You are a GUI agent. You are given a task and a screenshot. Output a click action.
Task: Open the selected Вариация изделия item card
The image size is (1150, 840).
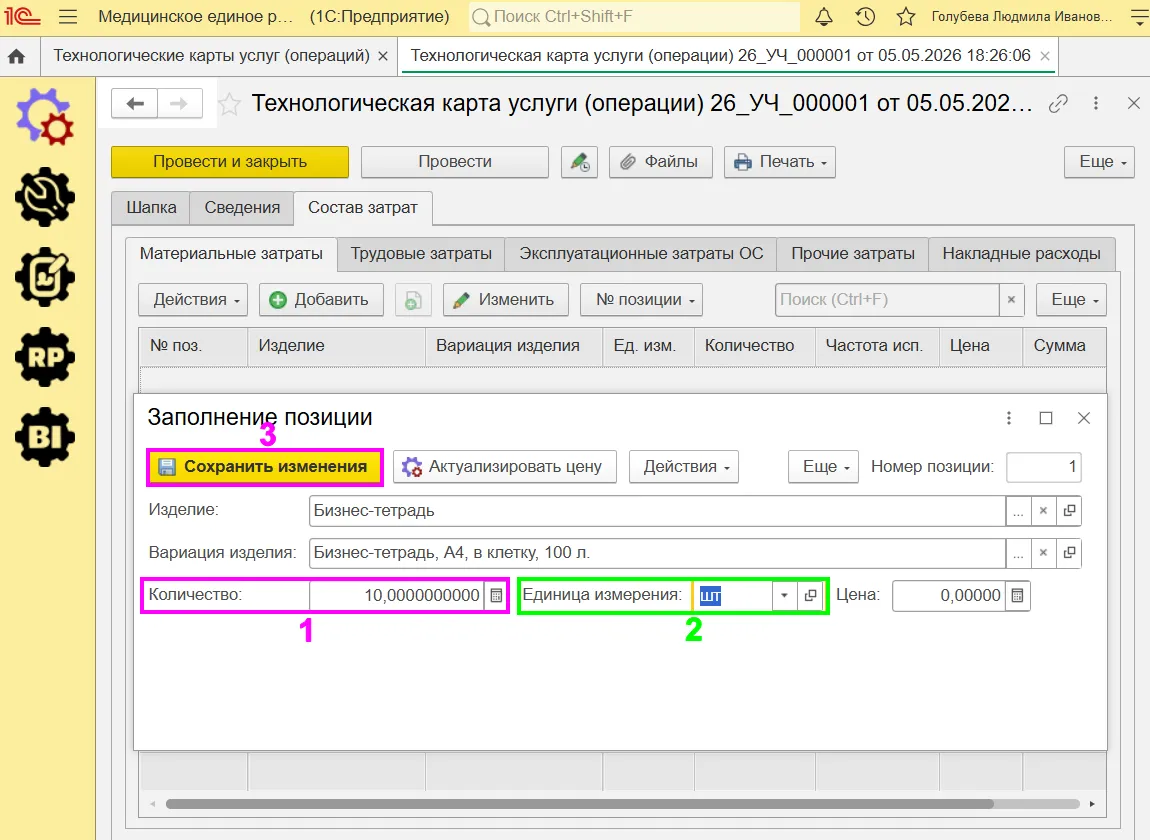click(1069, 553)
